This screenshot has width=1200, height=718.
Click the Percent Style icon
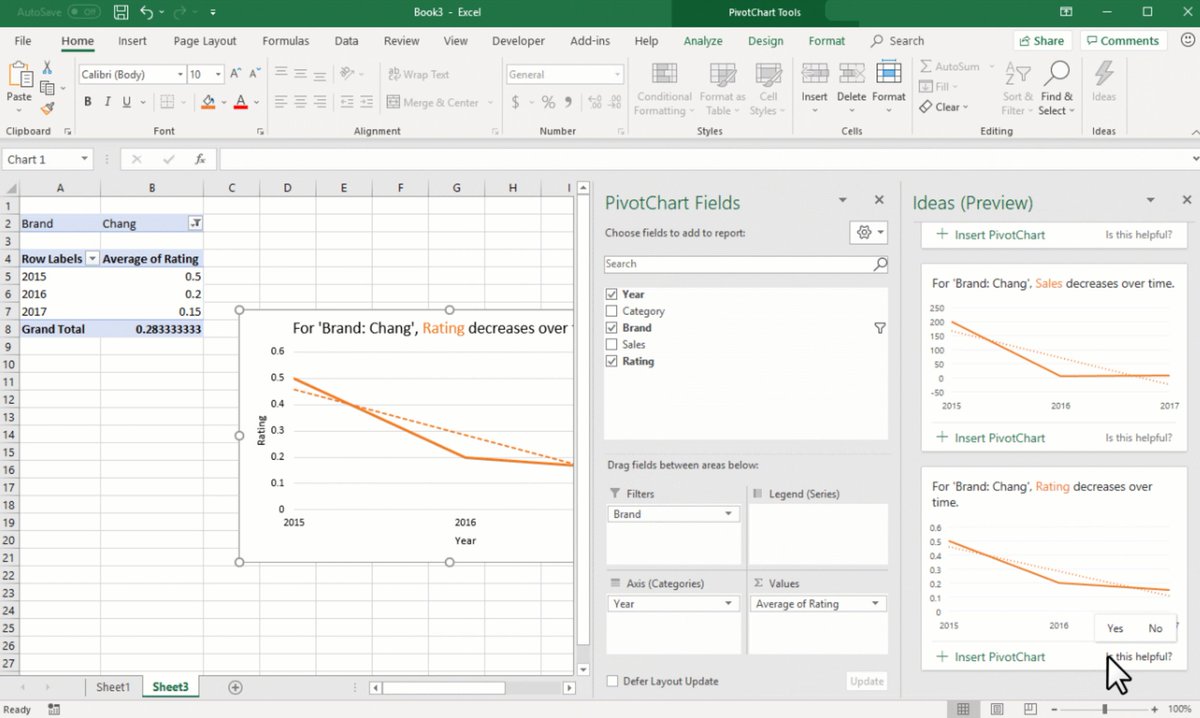(x=548, y=102)
